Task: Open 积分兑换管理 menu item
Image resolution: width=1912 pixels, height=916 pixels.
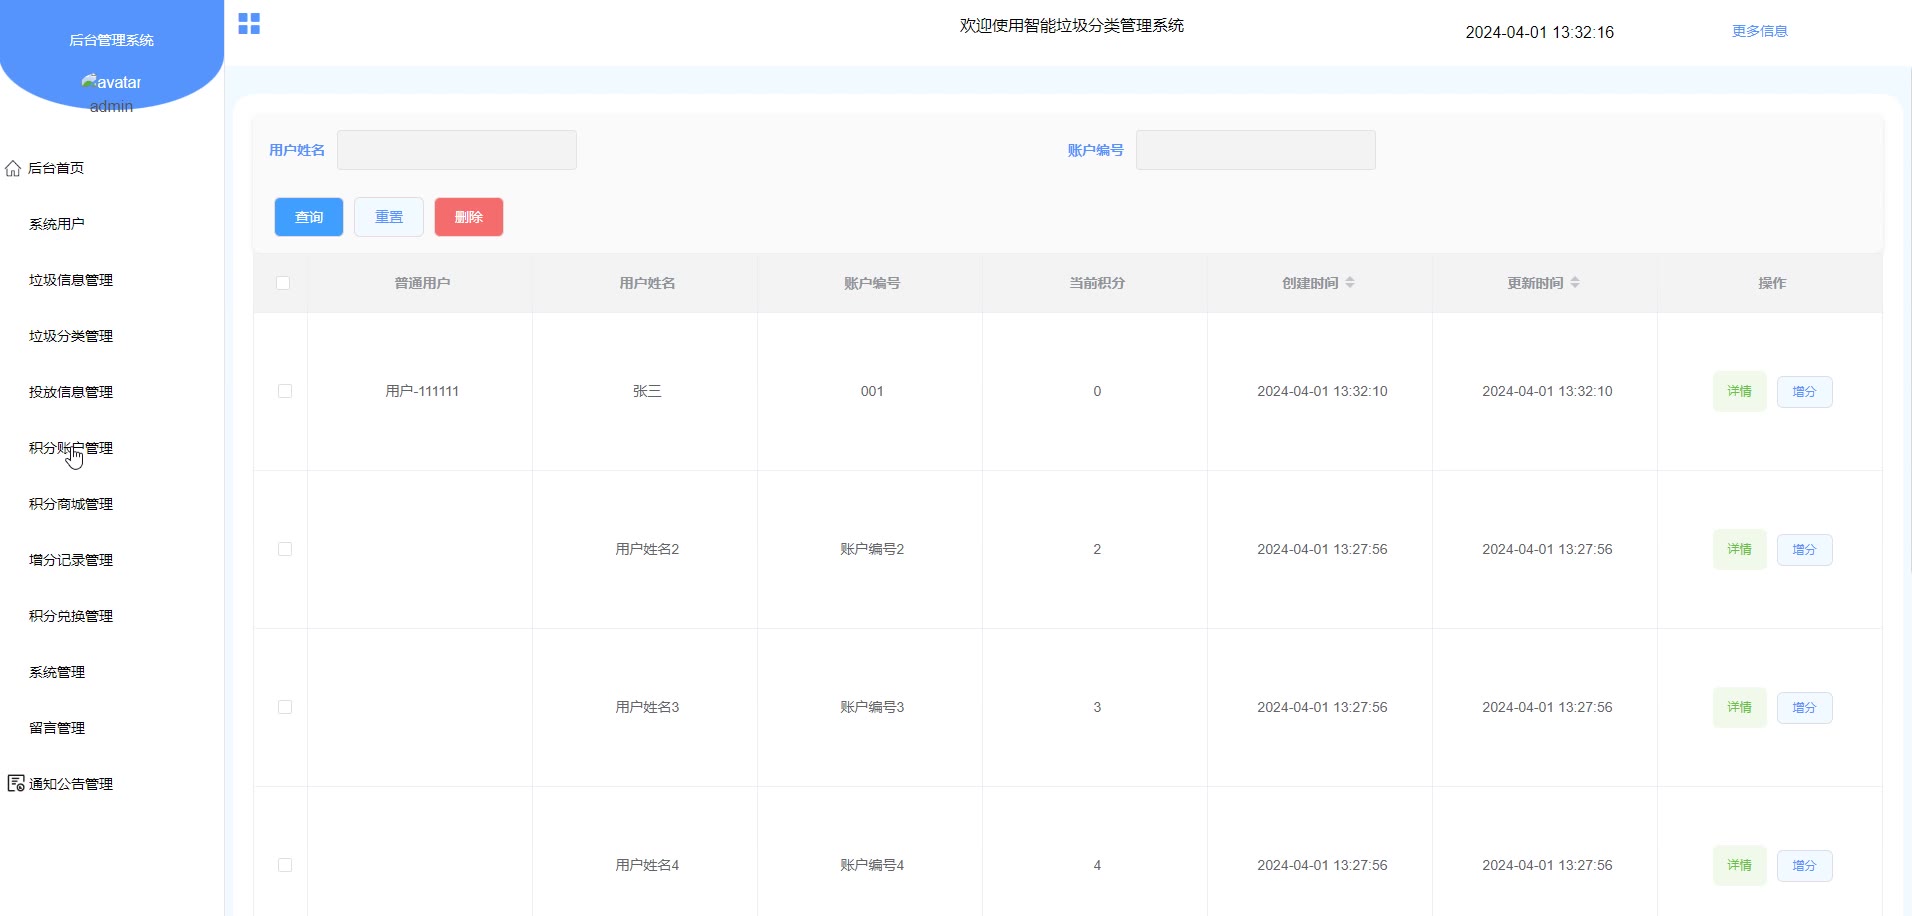Action: point(71,616)
